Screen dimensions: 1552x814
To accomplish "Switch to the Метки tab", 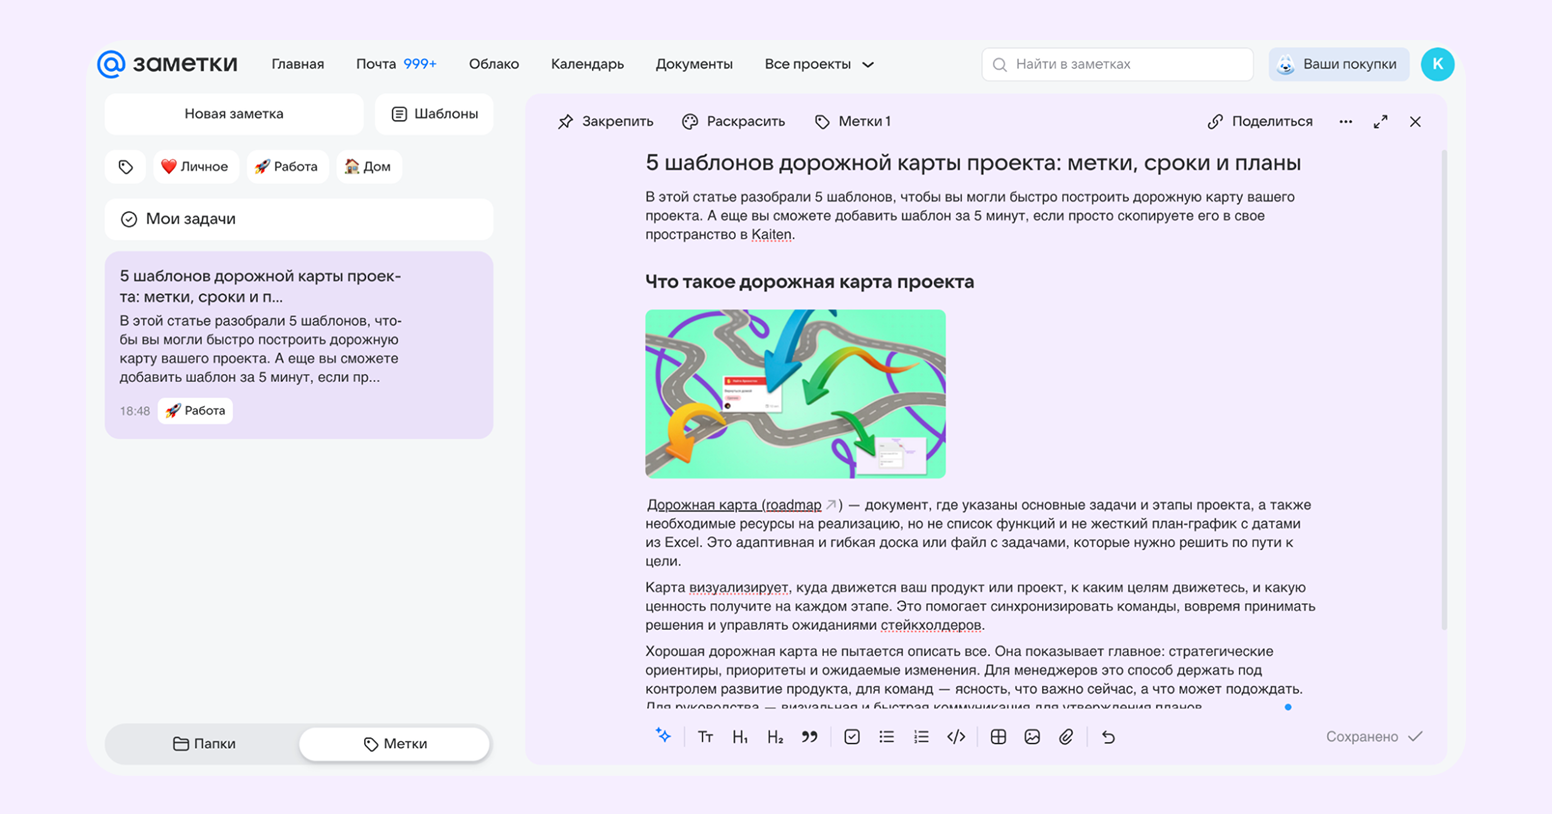I will [x=393, y=744].
